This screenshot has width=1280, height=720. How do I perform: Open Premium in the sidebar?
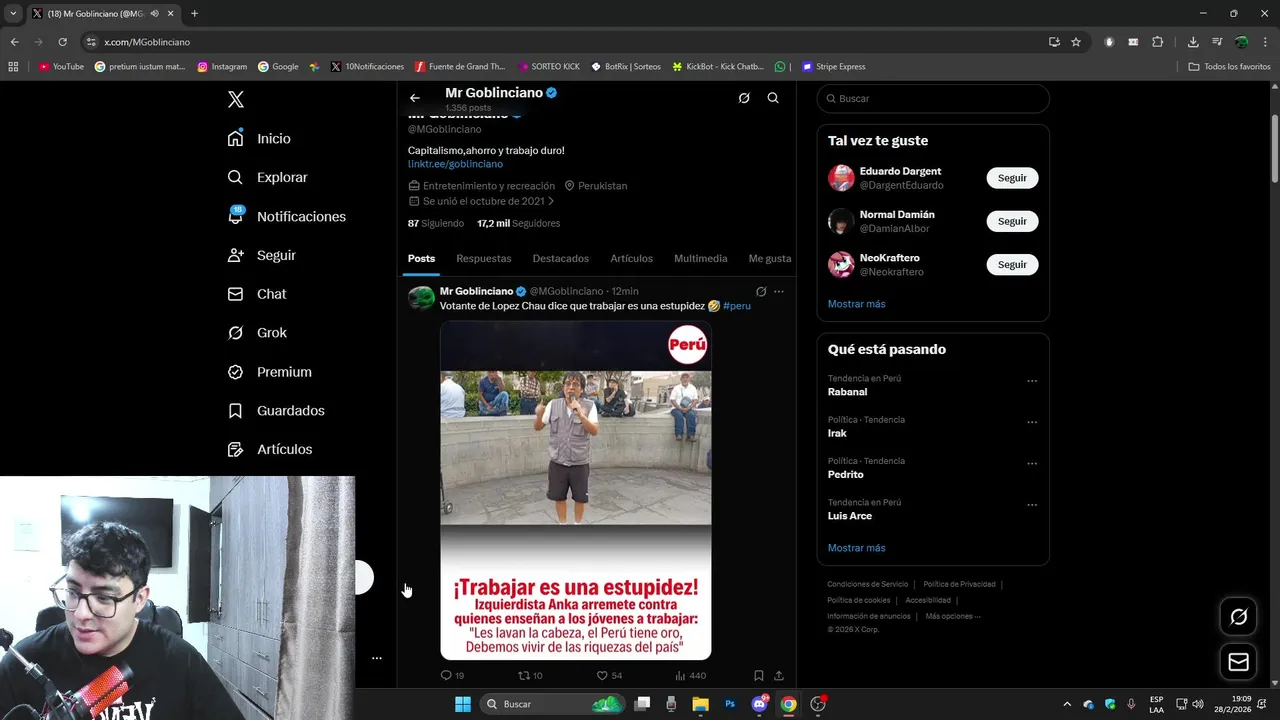pyautogui.click(x=269, y=372)
